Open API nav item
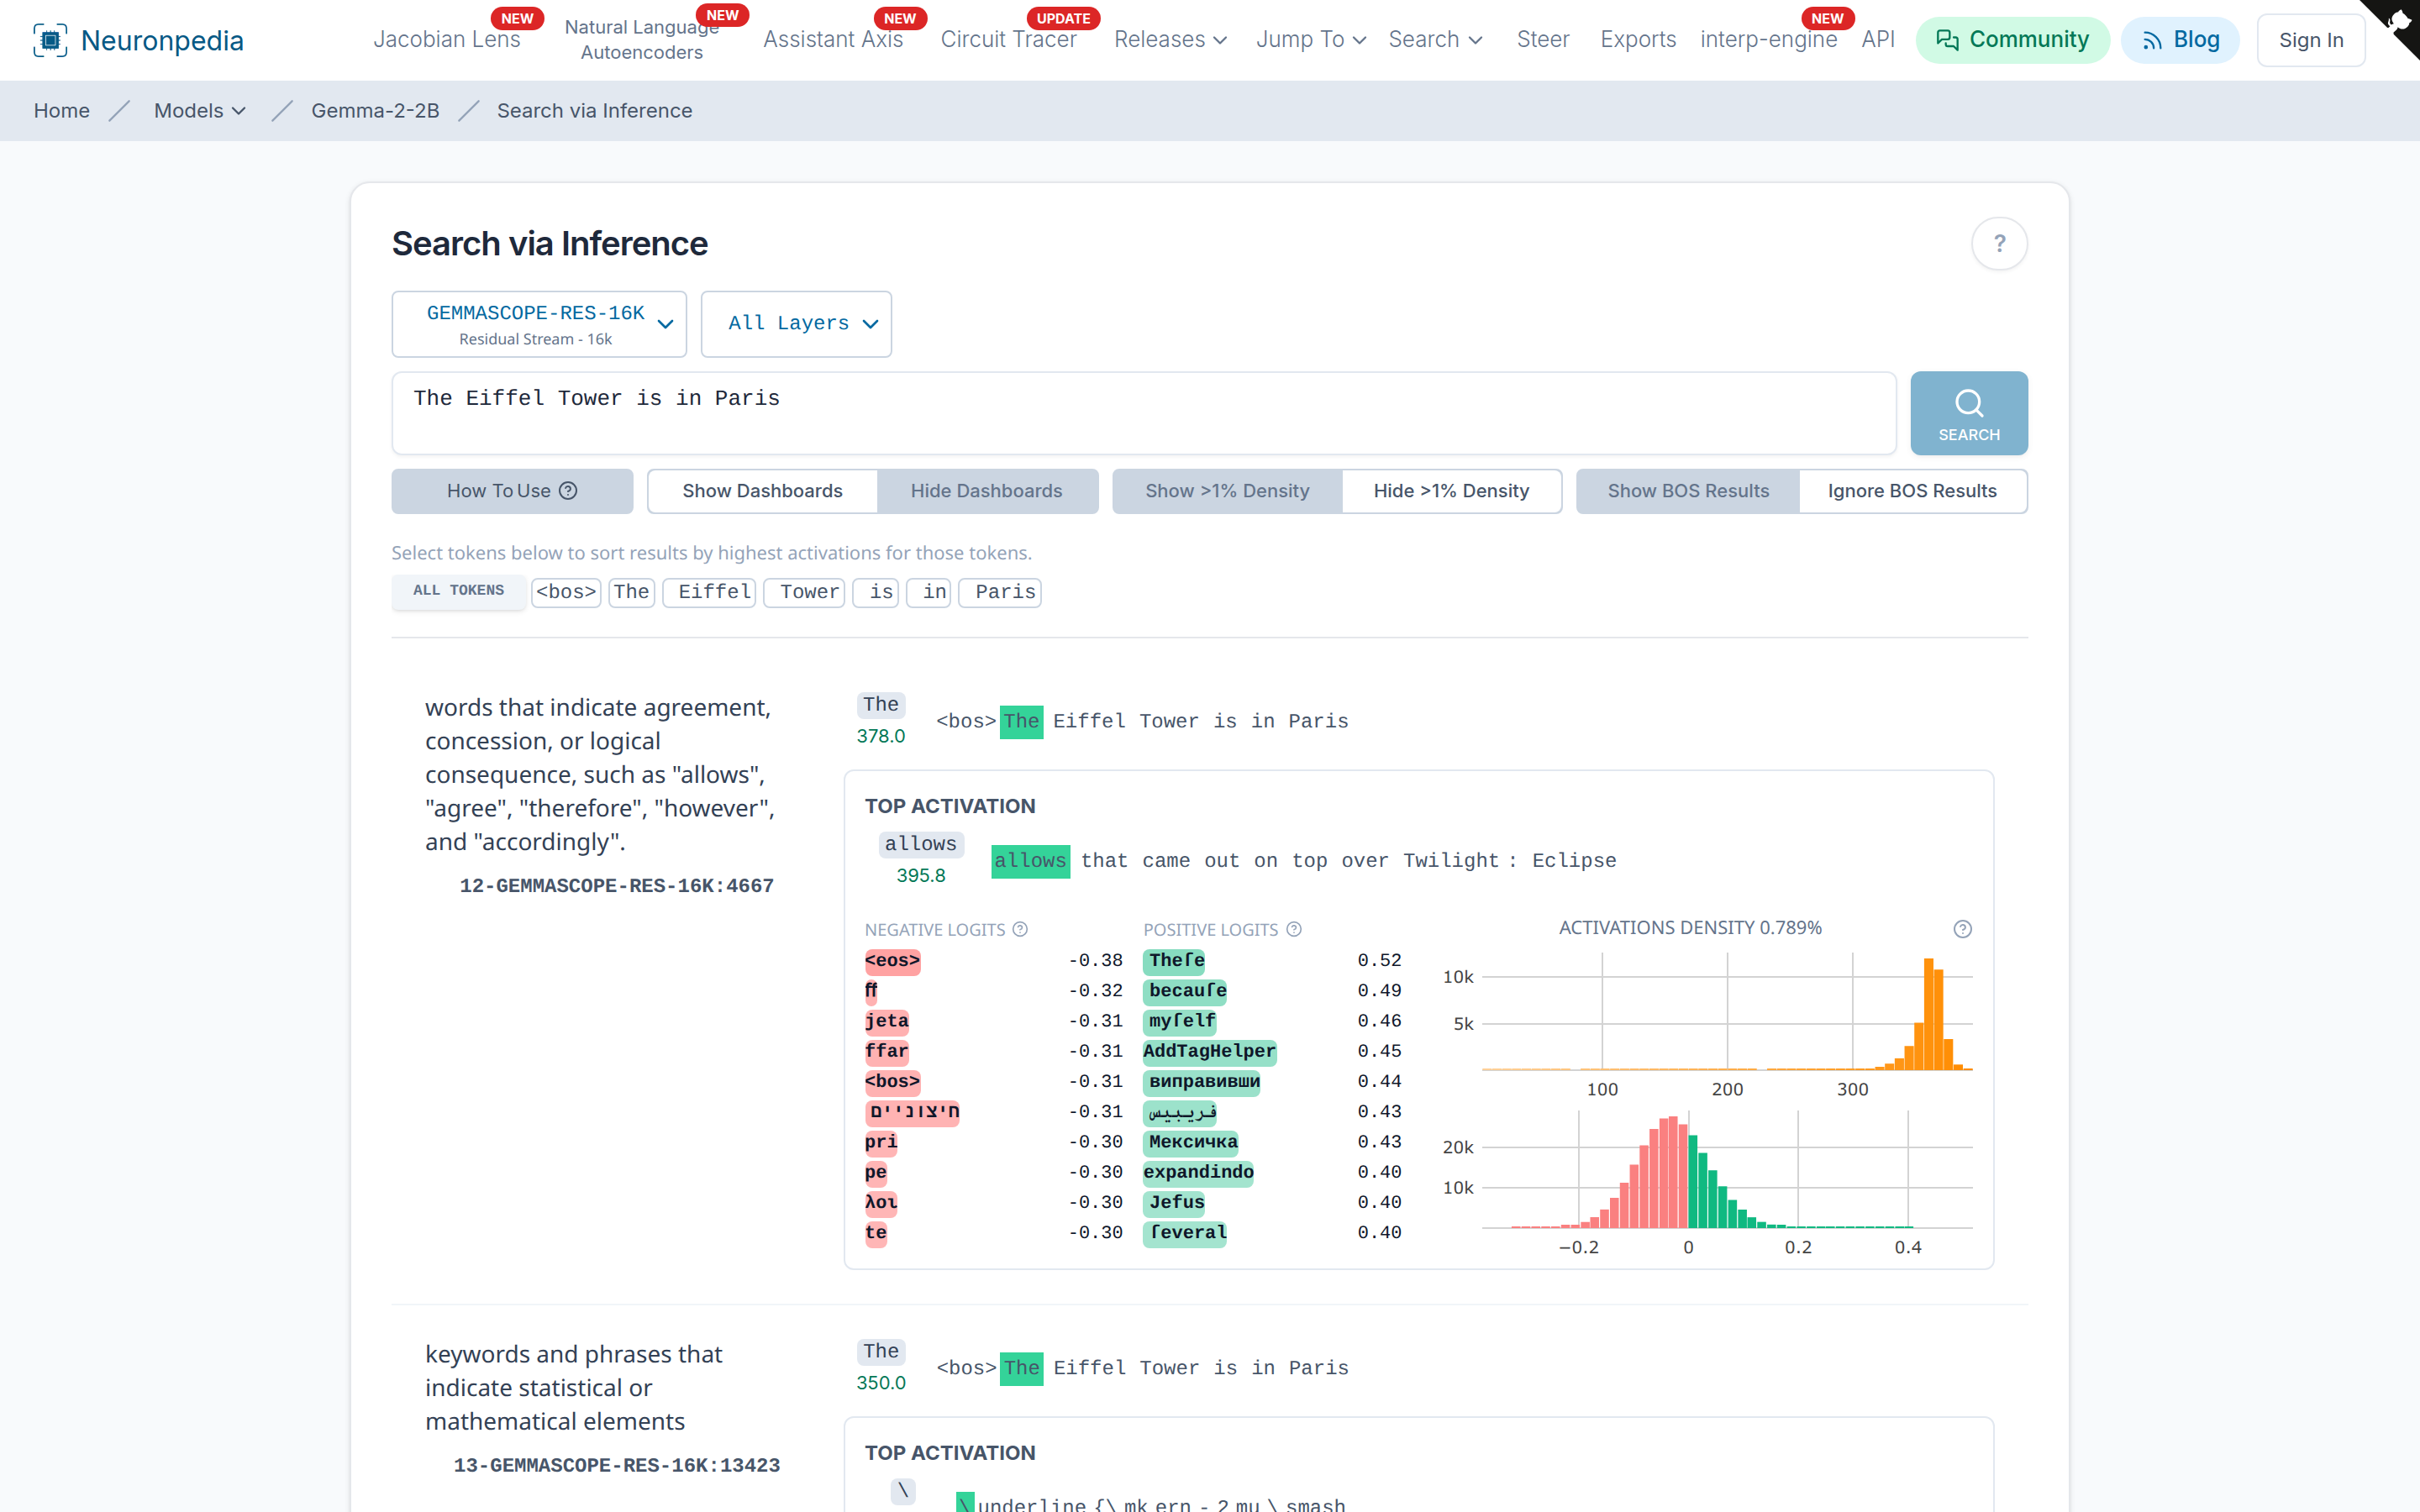 1877,40
